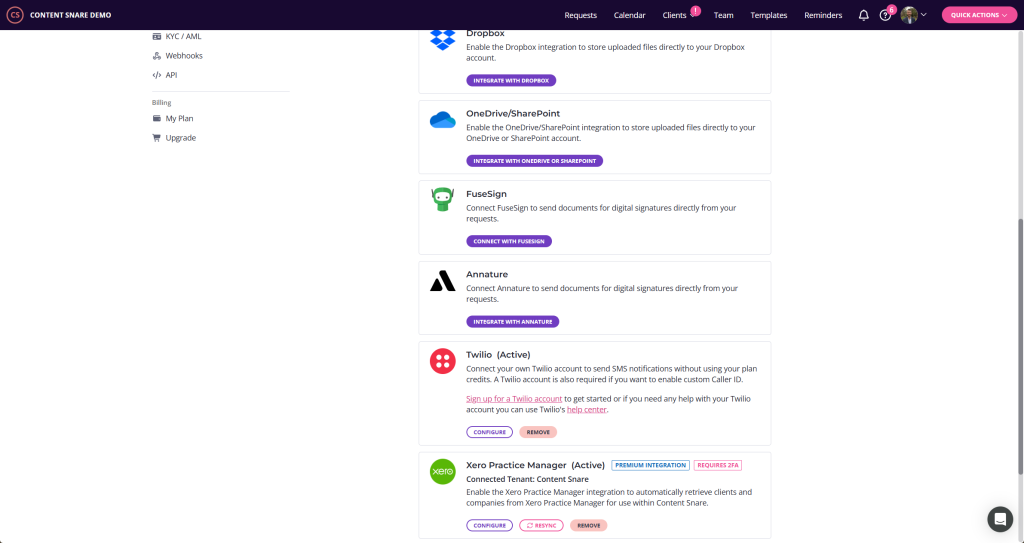The image size is (1024, 543).
Task: Click the OneDrive/SharePoint heading
Action: (x=513, y=114)
